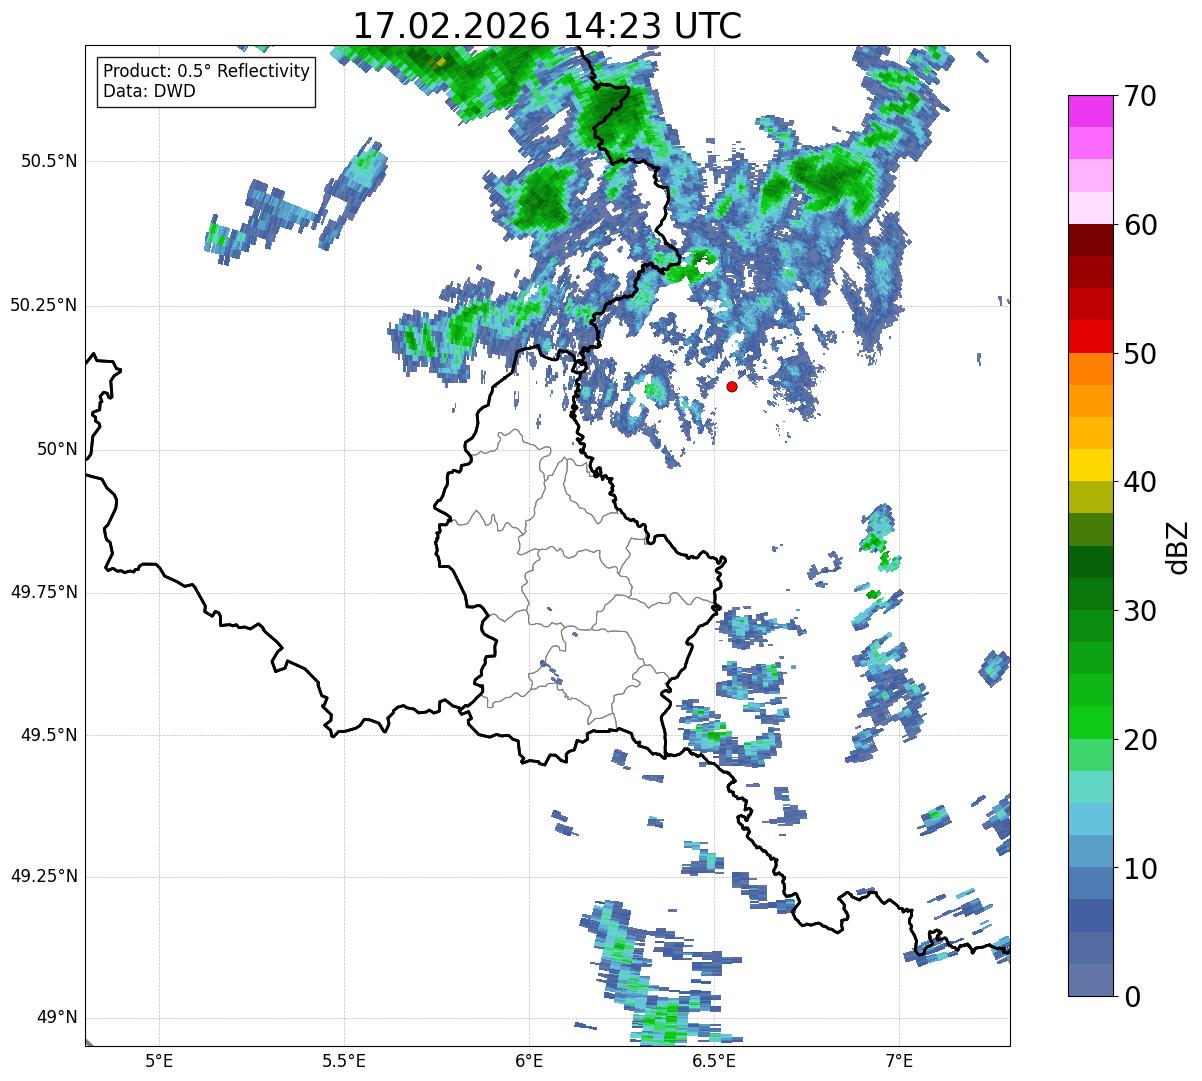
Task: Click the magenta top segment of the colorbar
Action: click(x=1090, y=111)
